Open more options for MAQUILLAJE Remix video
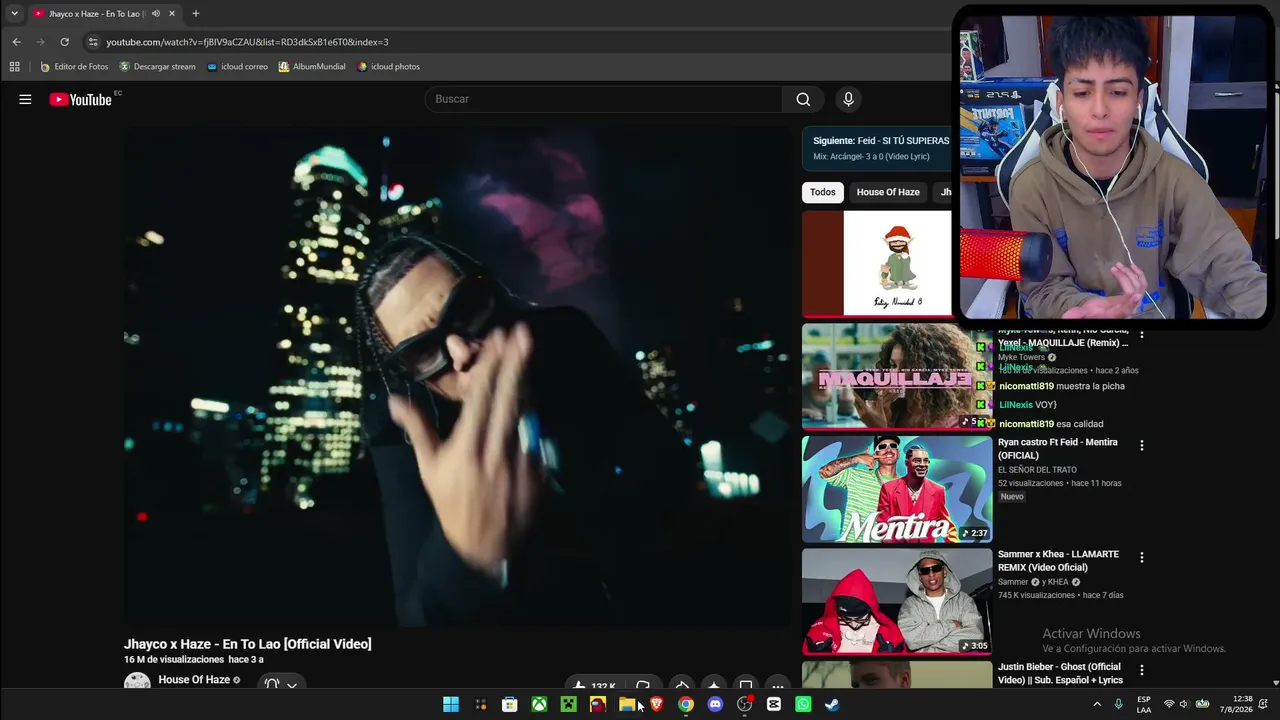The image size is (1280, 720). coord(1142,334)
